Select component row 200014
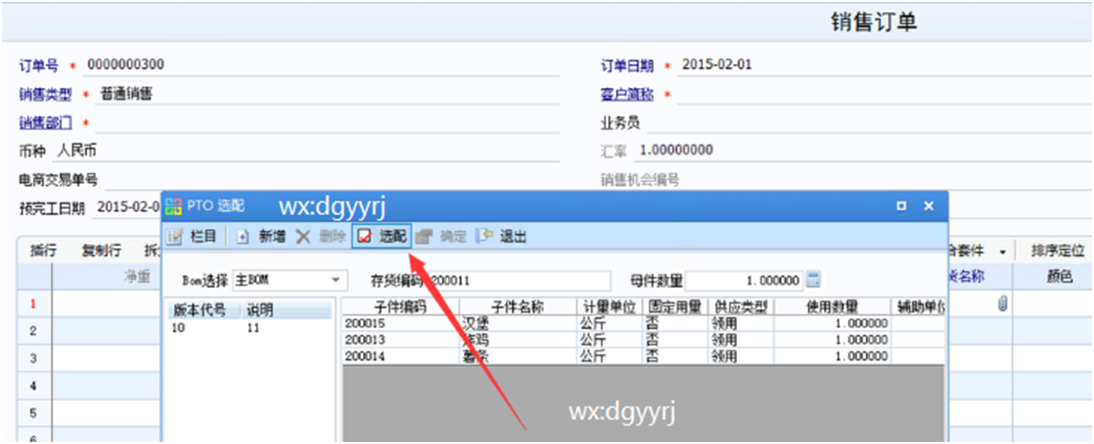Viewport: 1094px width, 444px height. pyautogui.click(x=643, y=356)
